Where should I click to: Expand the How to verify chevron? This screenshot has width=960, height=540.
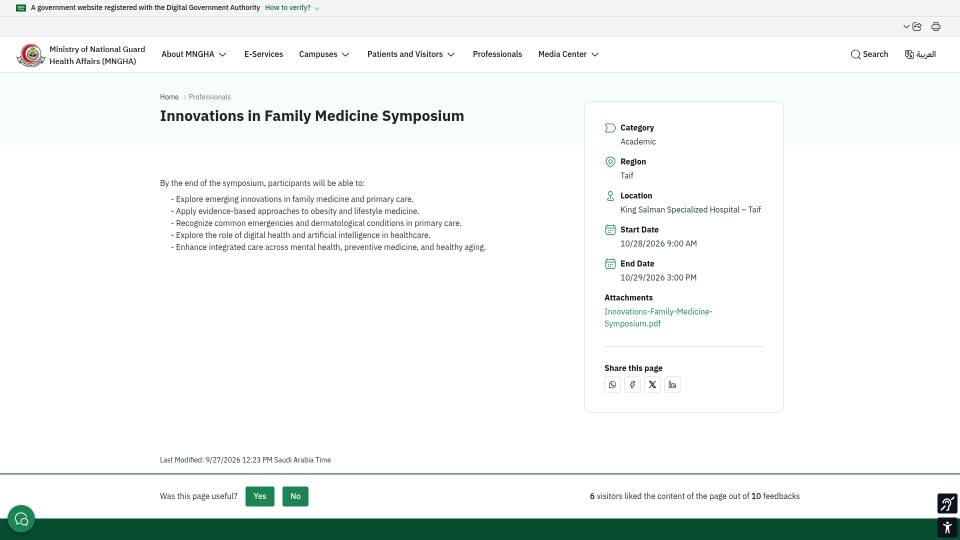tap(317, 9)
